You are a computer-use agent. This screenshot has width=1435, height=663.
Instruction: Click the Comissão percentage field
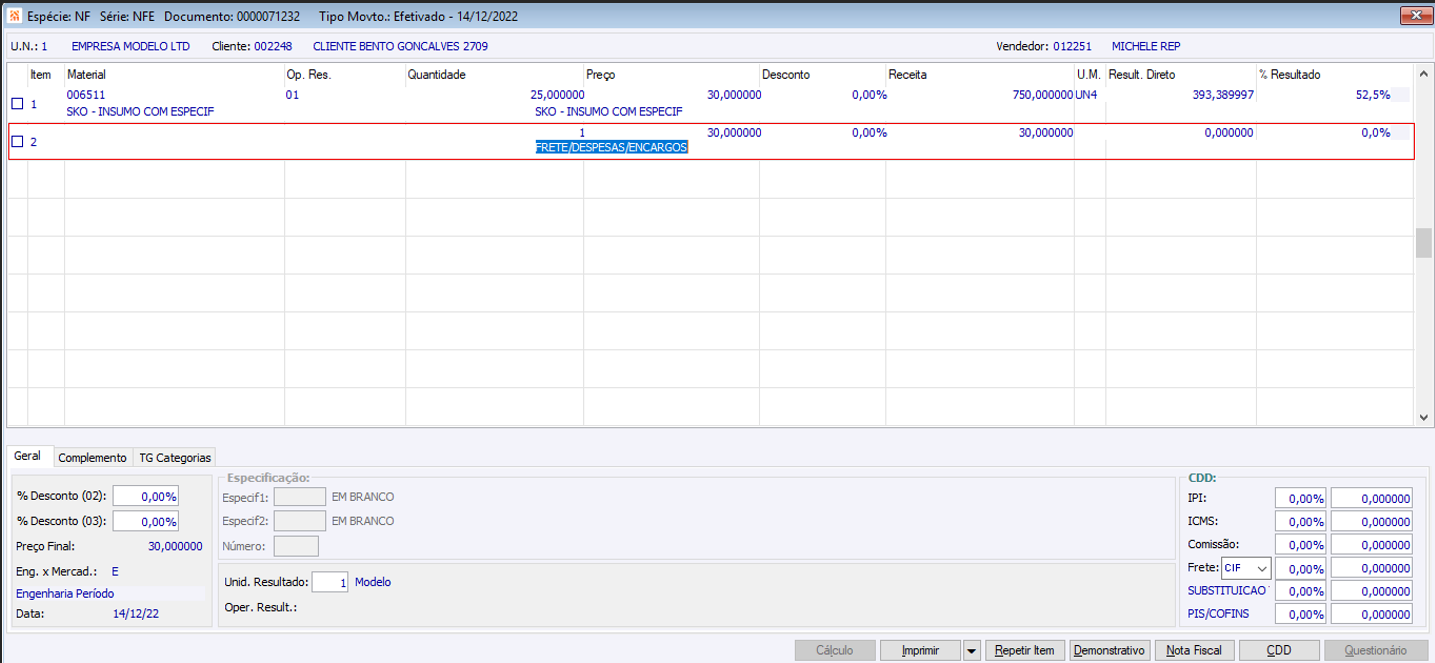coord(1300,545)
